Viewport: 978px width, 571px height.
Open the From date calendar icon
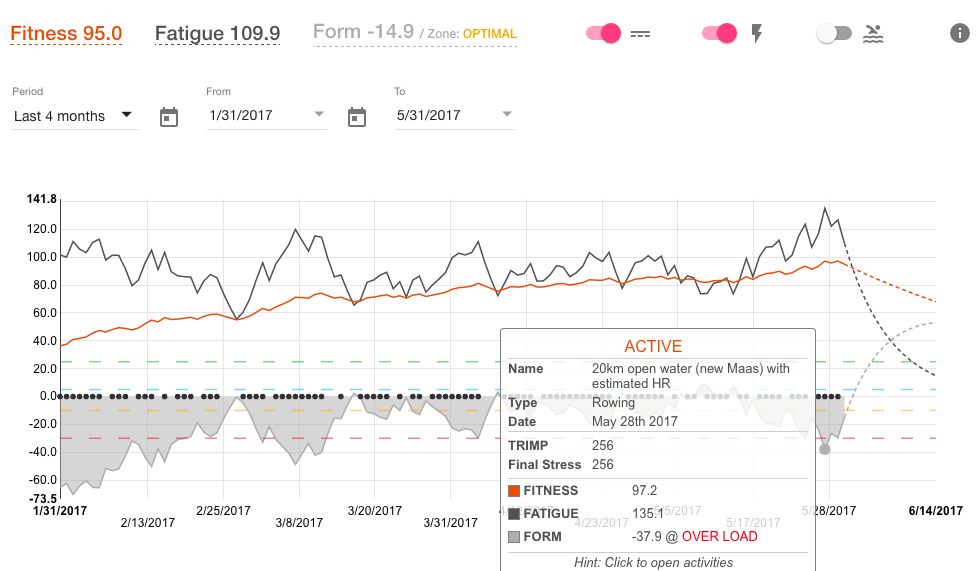coord(169,117)
